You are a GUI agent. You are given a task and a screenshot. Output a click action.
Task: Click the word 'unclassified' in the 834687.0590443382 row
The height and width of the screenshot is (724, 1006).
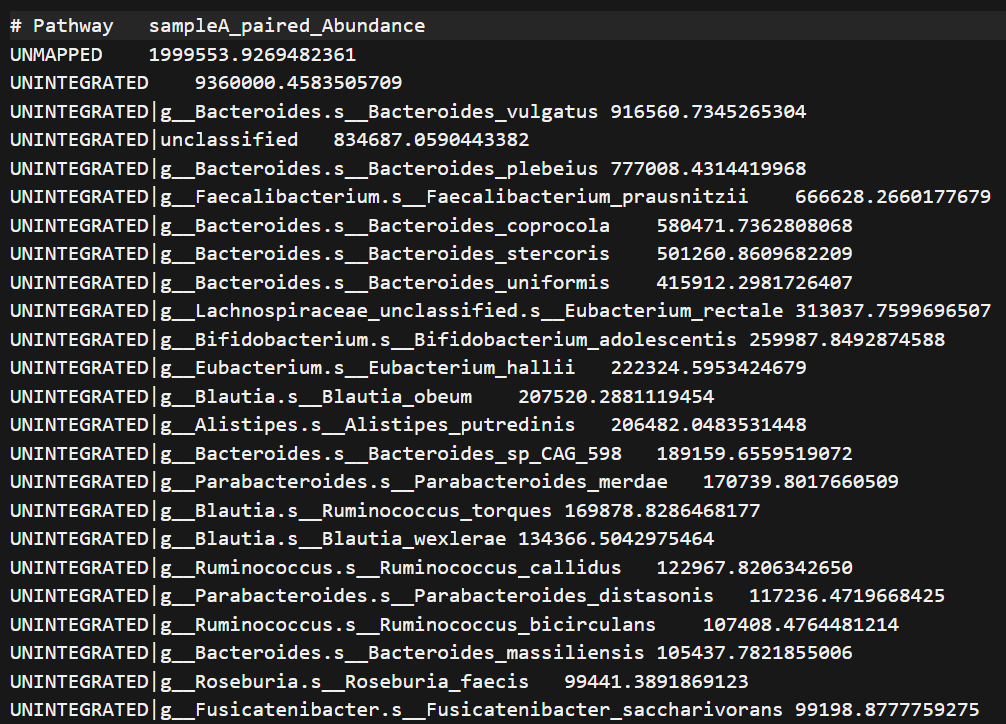(x=229, y=140)
